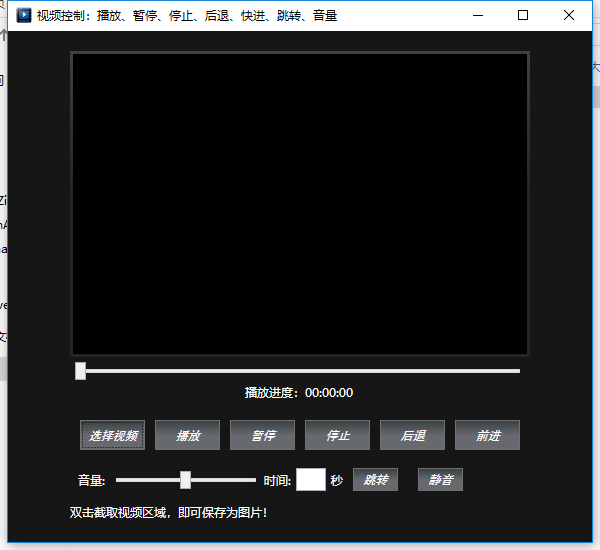Pause the video using 暂停
Viewport: 600px width, 550px height.
[263, 436]
